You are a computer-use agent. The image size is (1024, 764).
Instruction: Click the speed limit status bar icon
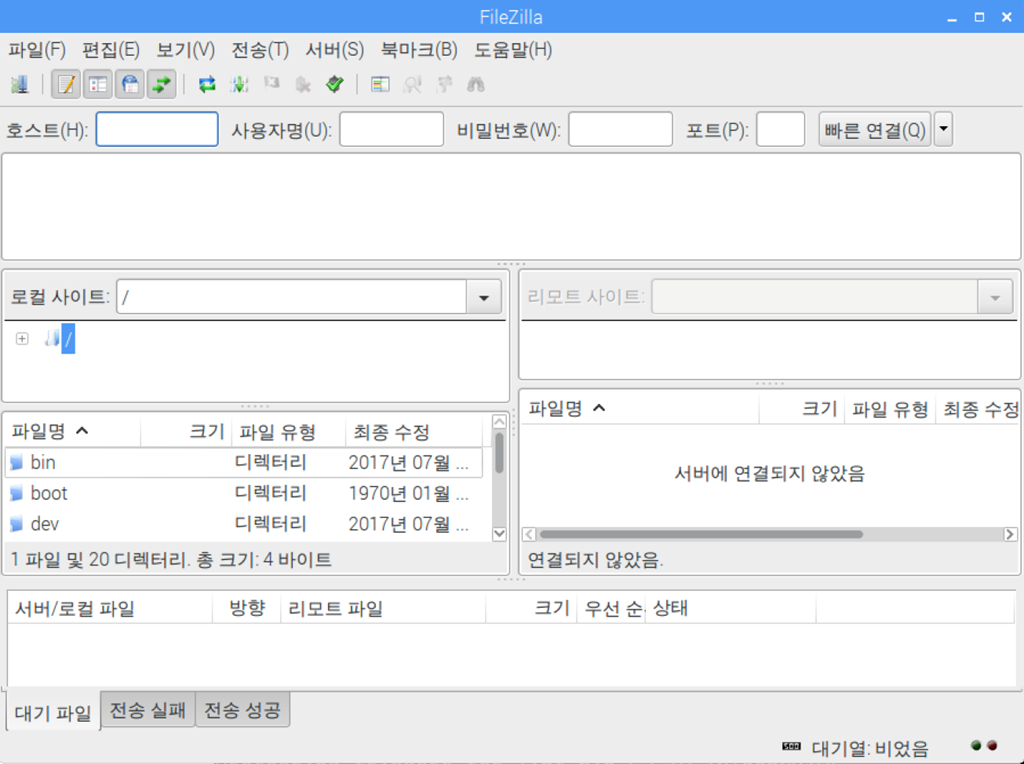click(791, 746)
